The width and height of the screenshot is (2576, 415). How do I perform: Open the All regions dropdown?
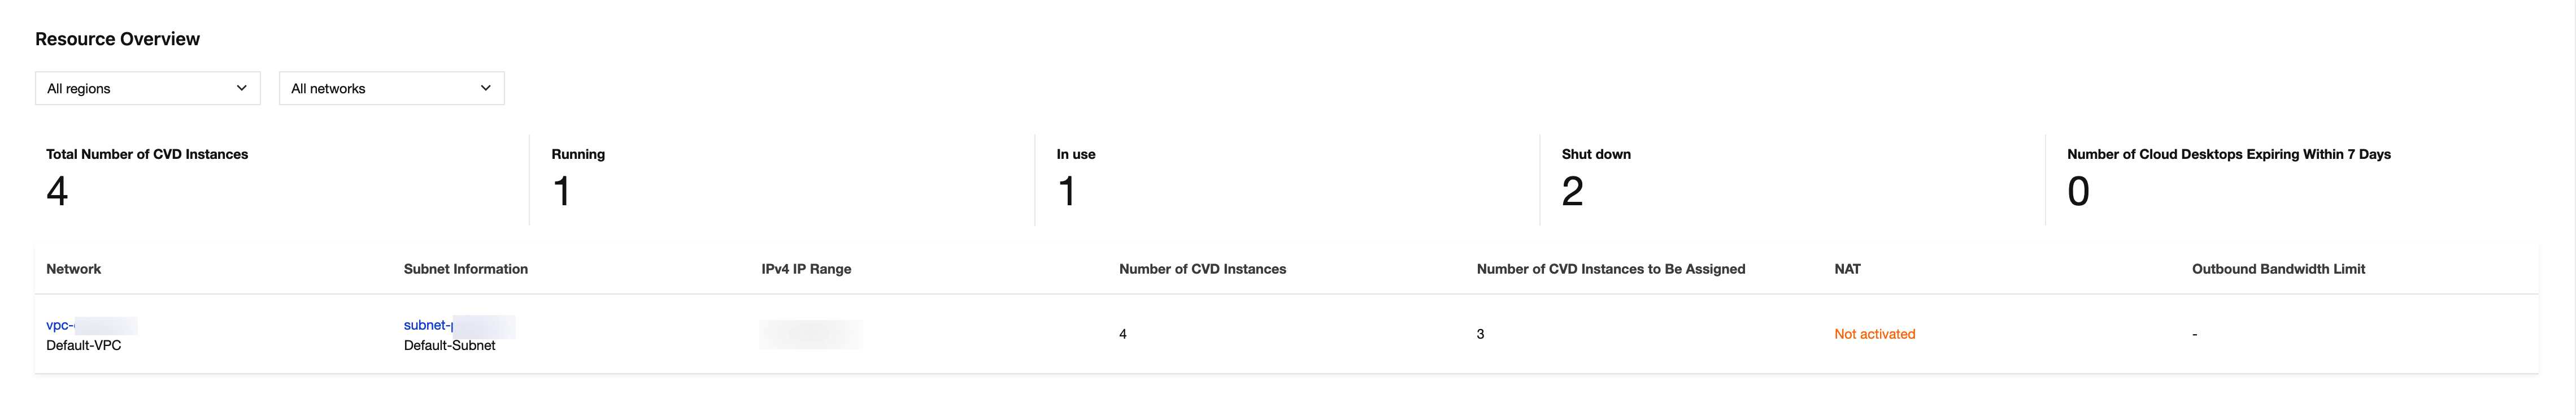coord(147,88)
